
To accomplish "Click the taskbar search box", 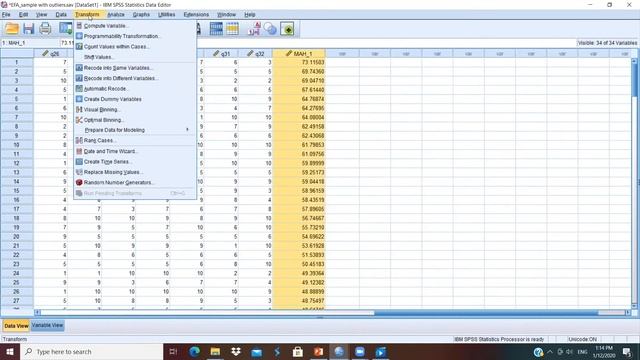I will [91, 351].
